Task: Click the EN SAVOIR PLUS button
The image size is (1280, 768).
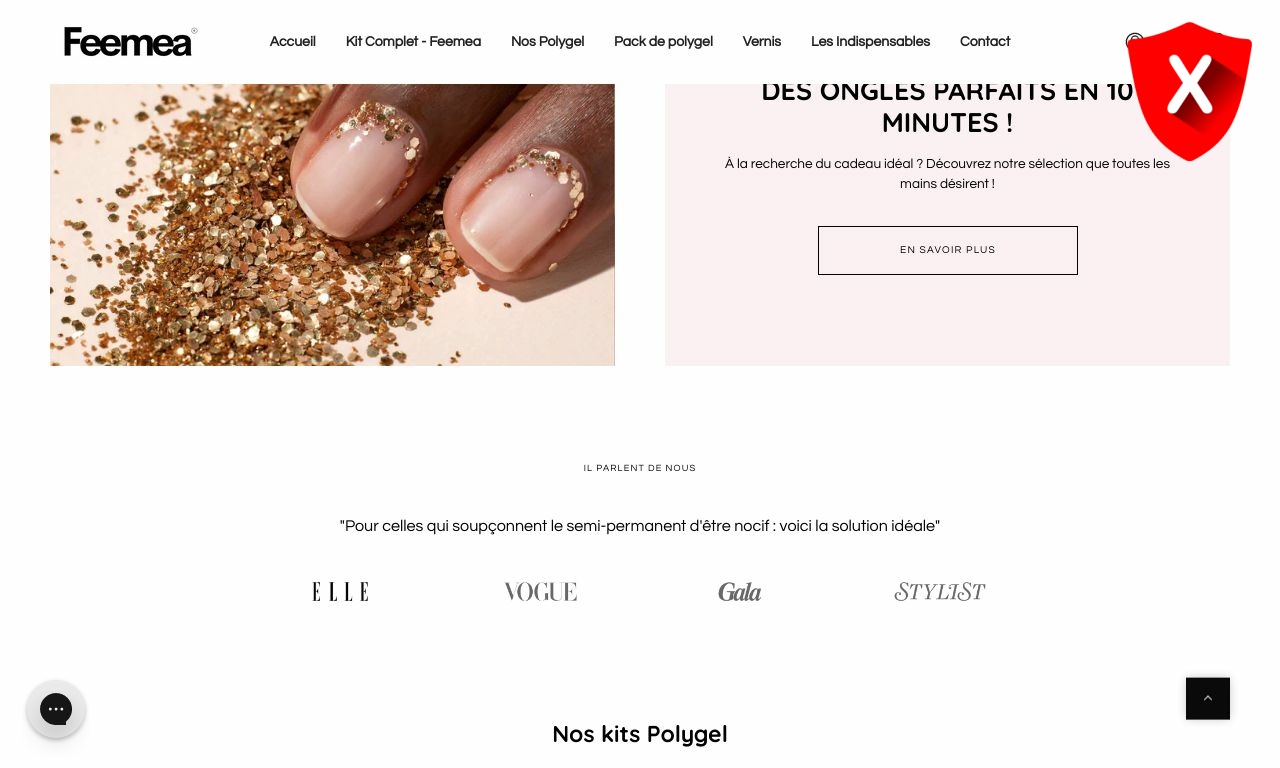Action: click(948, 250)
